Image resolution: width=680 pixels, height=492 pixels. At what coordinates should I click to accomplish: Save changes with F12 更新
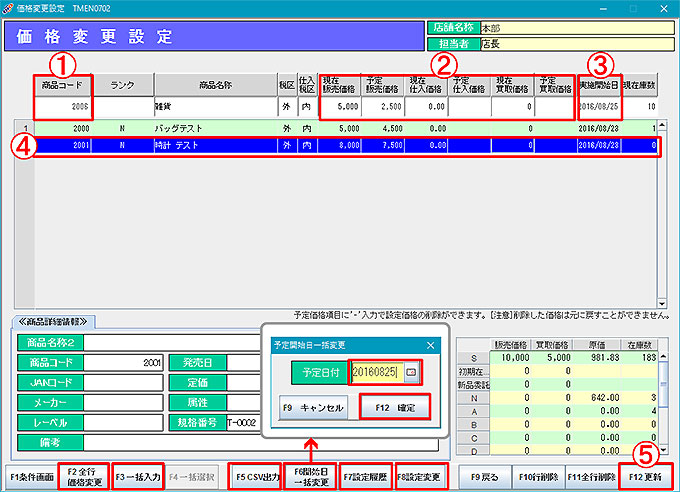tap(645, 477)
